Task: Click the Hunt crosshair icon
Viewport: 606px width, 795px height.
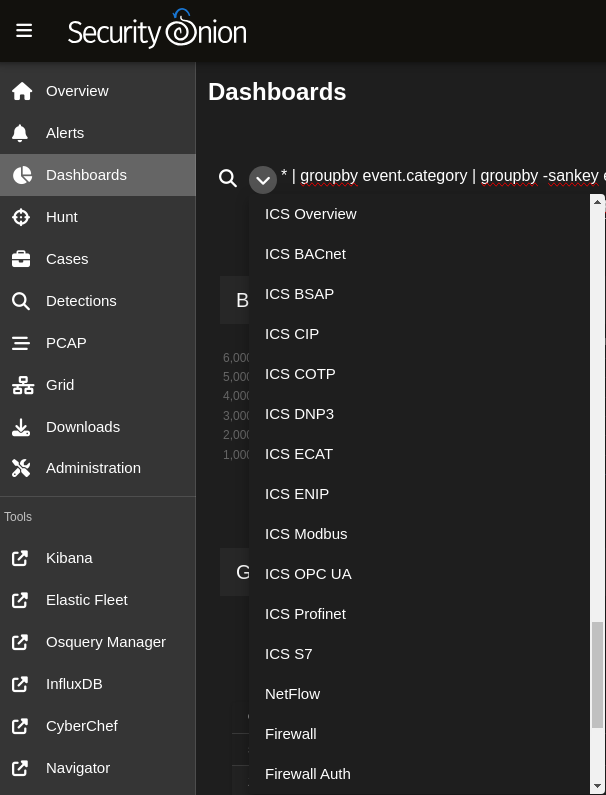Action: (21, 217)
